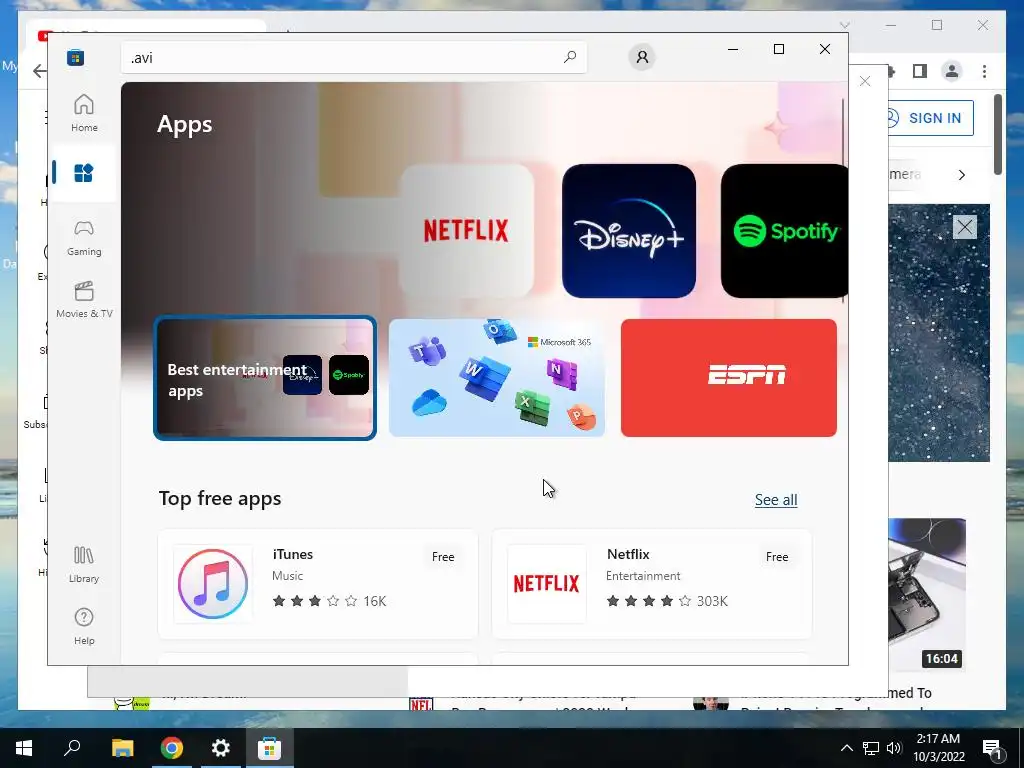Image resolution: width=1024 pixels, height=768 pixels.
Task: Open taskbar search magnifier
Action: click(x=72, y=748)
